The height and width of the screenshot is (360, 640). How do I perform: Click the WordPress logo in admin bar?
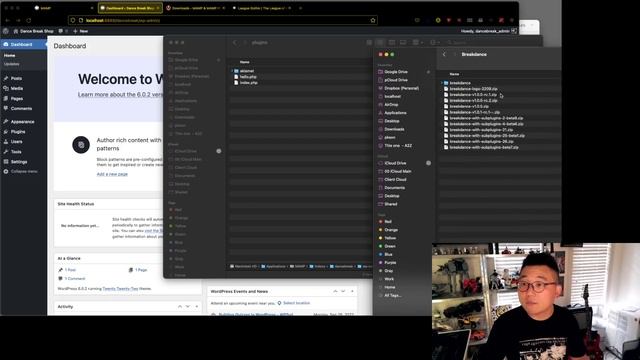tap(6, 31)
